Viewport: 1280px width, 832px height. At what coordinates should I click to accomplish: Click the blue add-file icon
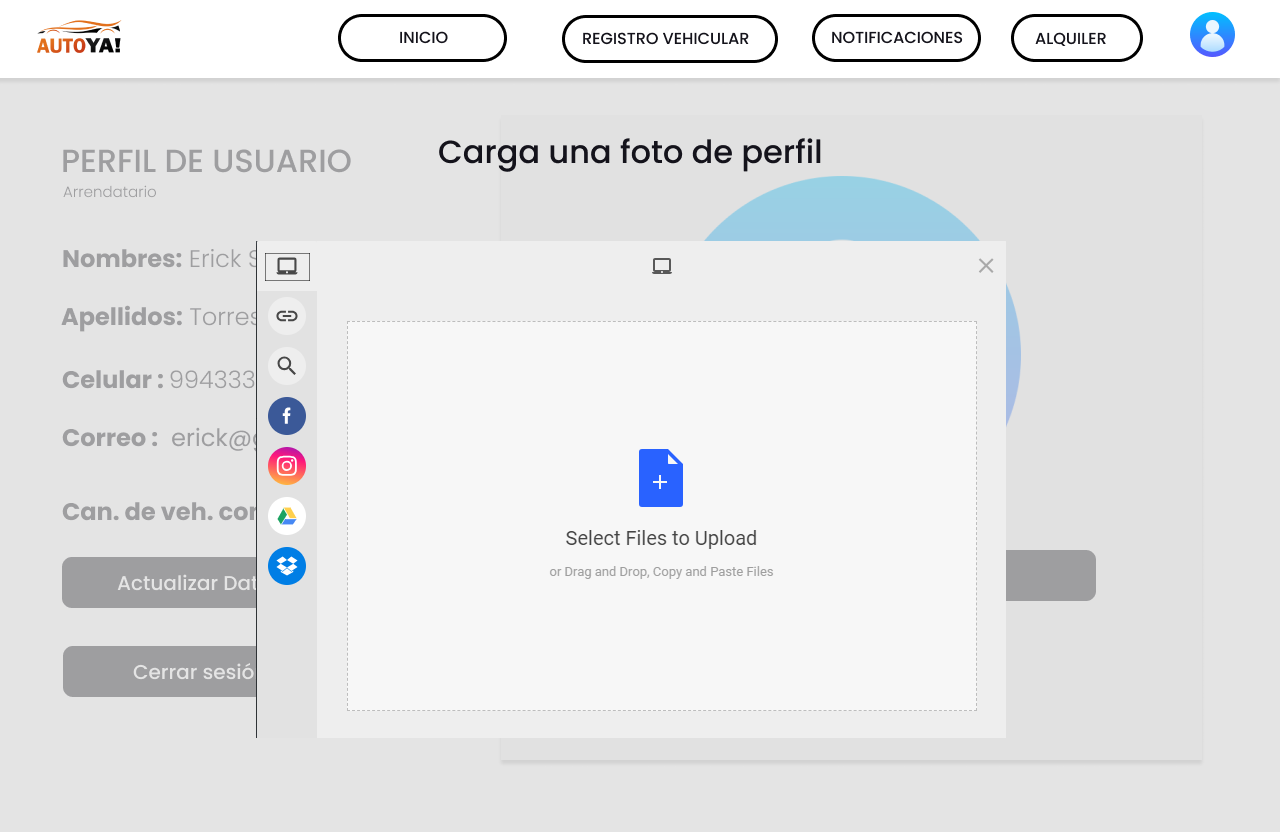(661, 478)
